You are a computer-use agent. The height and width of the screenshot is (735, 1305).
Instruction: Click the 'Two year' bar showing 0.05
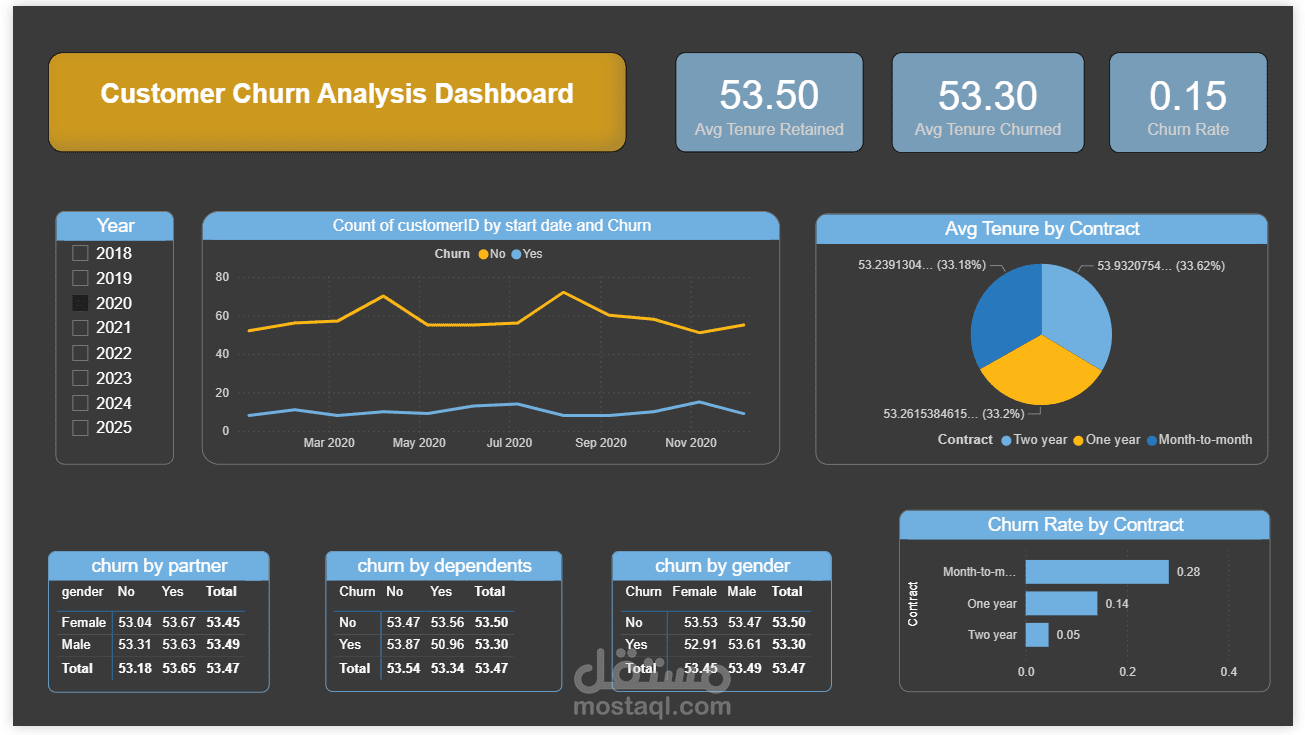1036,634
